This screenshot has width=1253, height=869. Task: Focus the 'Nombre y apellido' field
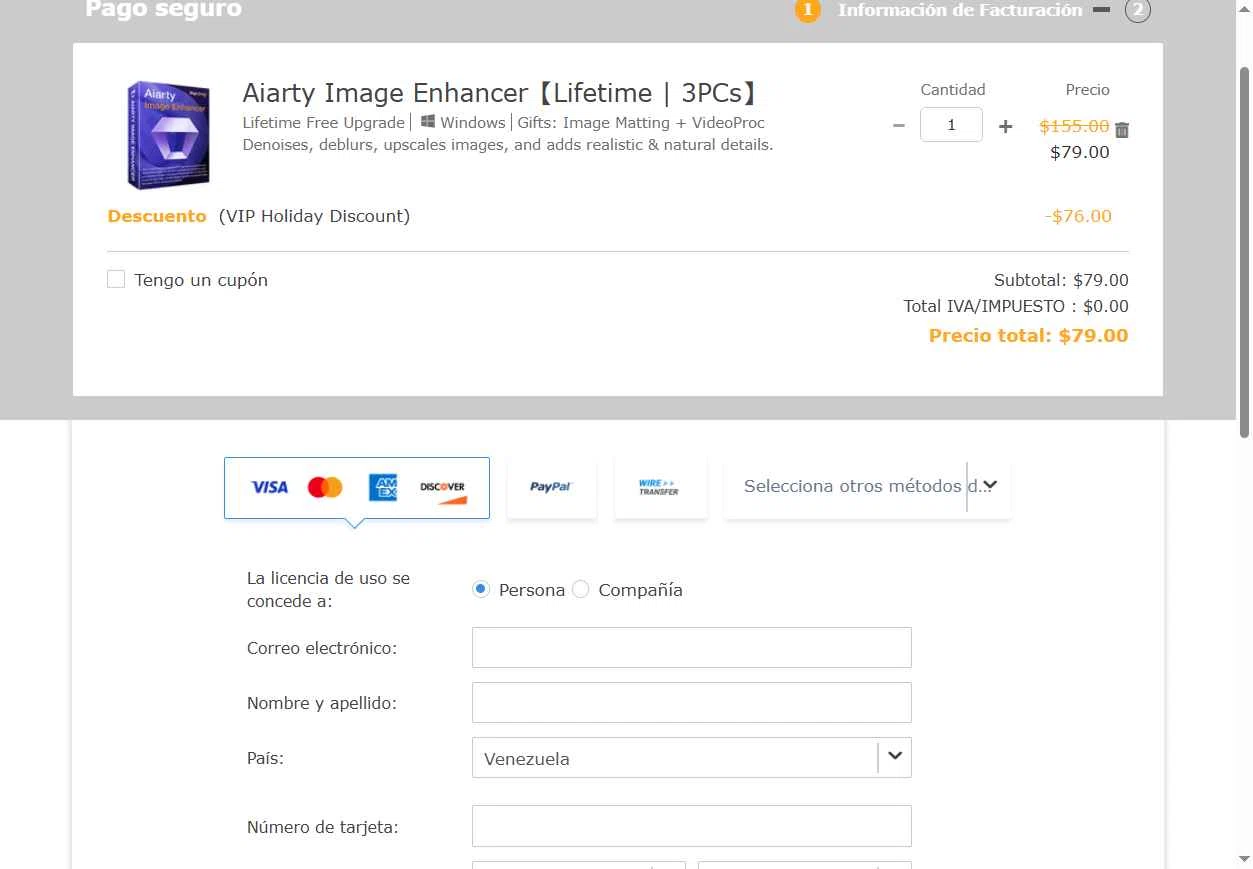(692, 703)
